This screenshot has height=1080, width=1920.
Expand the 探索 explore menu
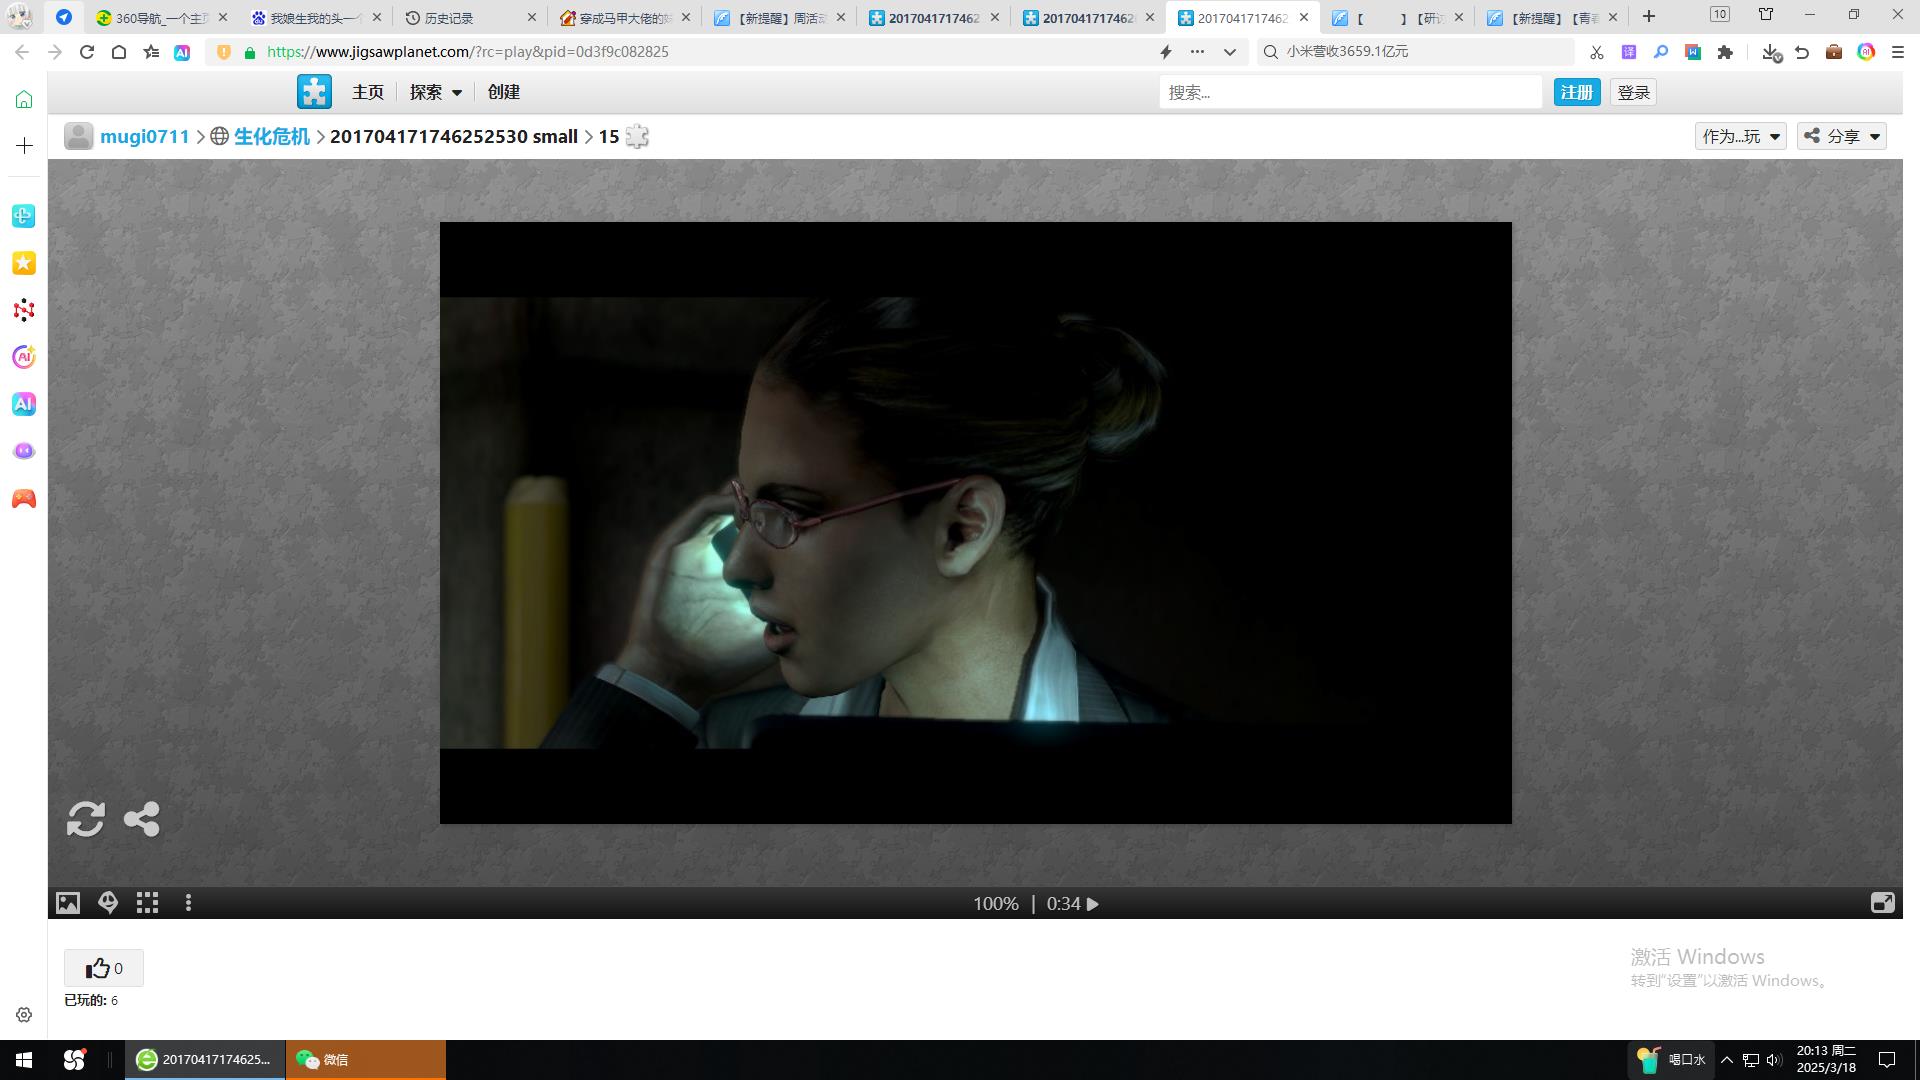coord(436,92)
